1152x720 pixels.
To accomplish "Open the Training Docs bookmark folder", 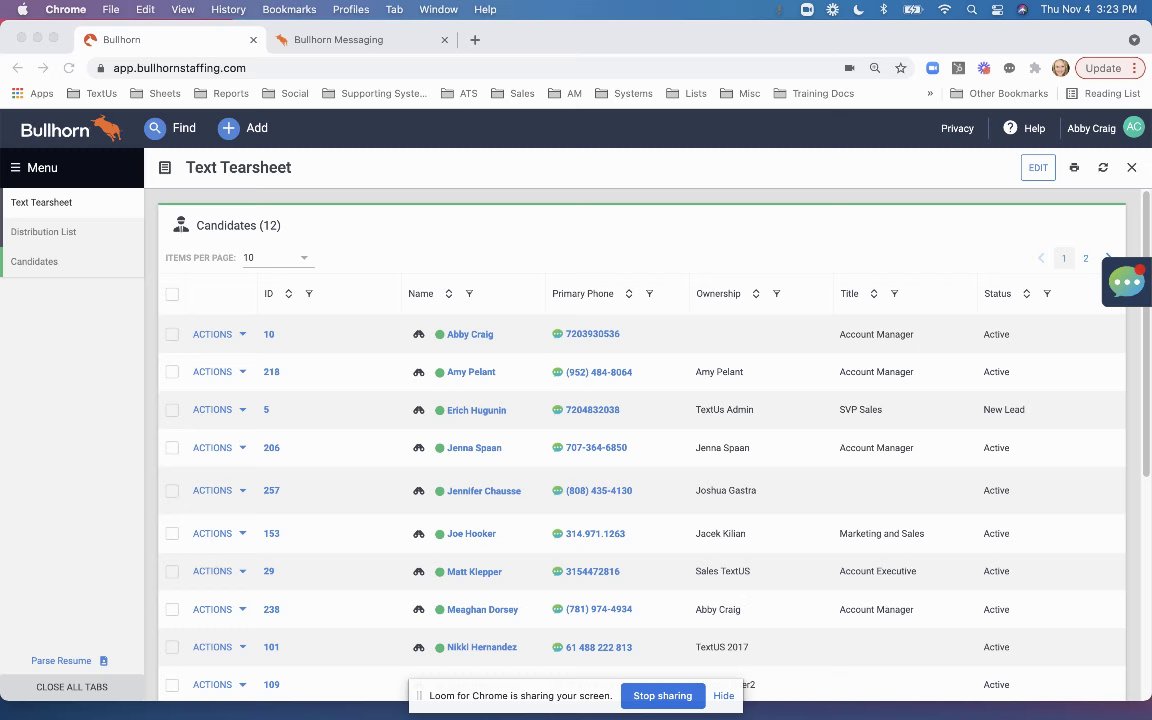I will [814, 93].
